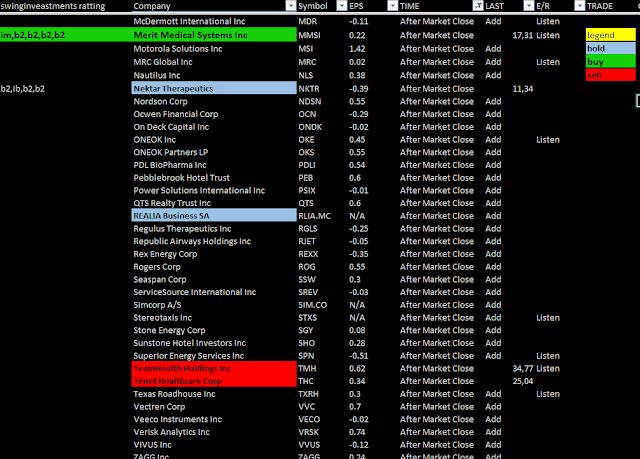Screen dimensions: 640x459
Task: Click Add link for Vectren Corp
Action: click(493, 406)
